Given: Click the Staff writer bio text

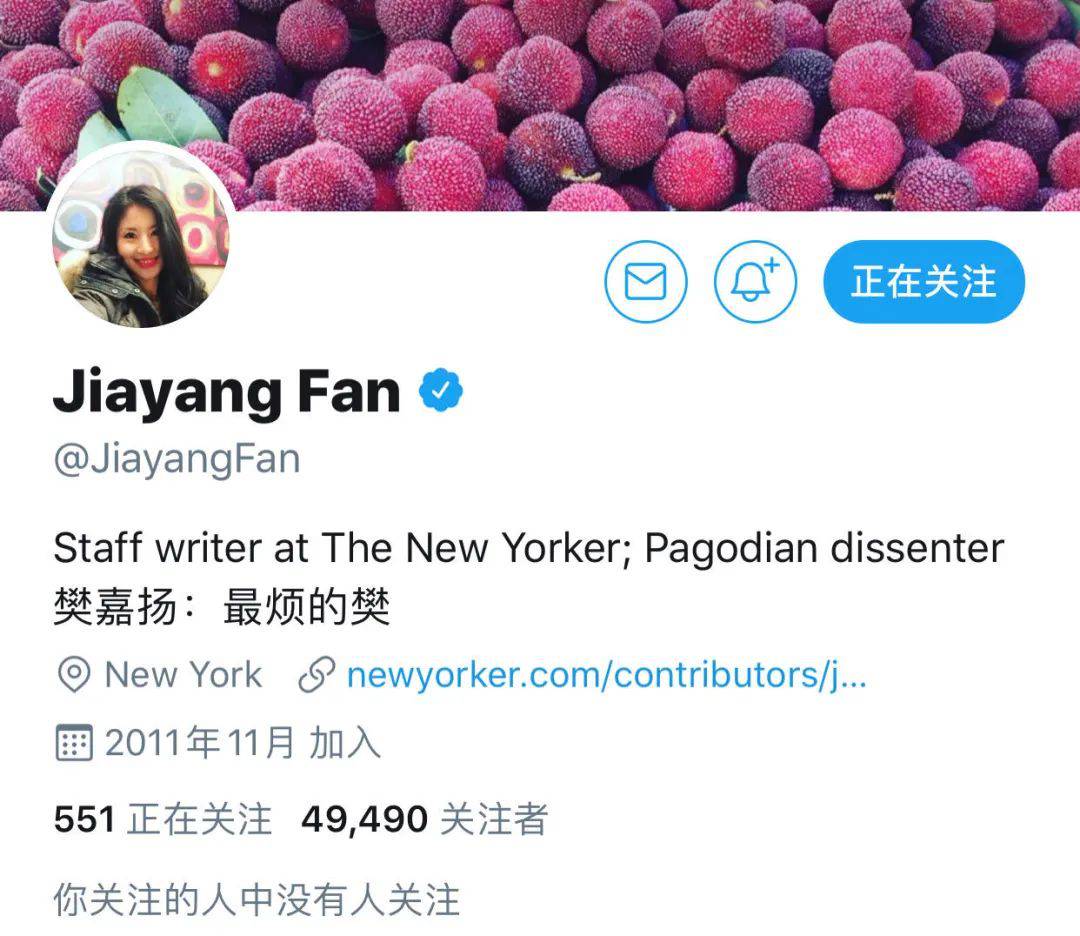Looking at the screenshot, I should tap(528, 548).
